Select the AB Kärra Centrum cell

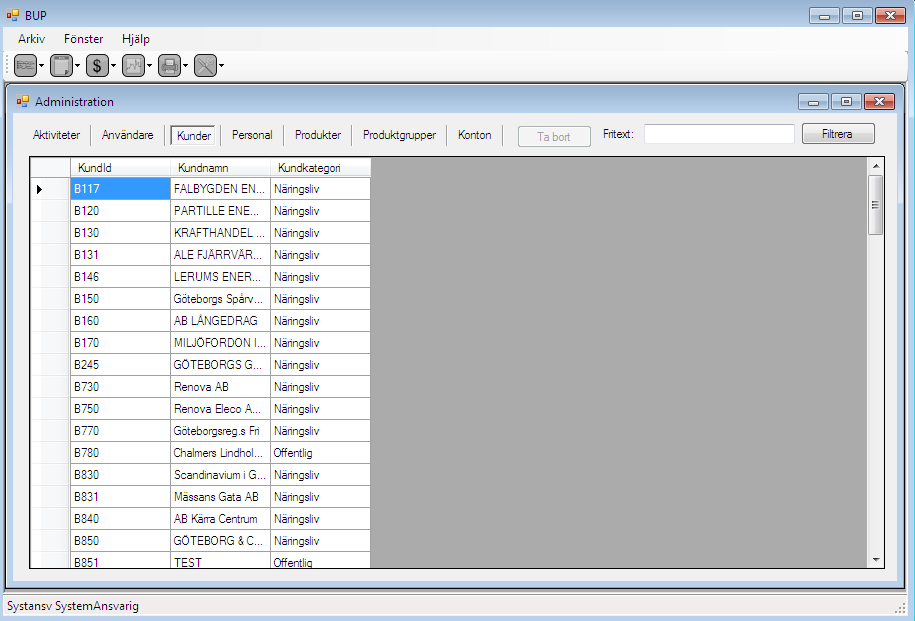point(220,519)
